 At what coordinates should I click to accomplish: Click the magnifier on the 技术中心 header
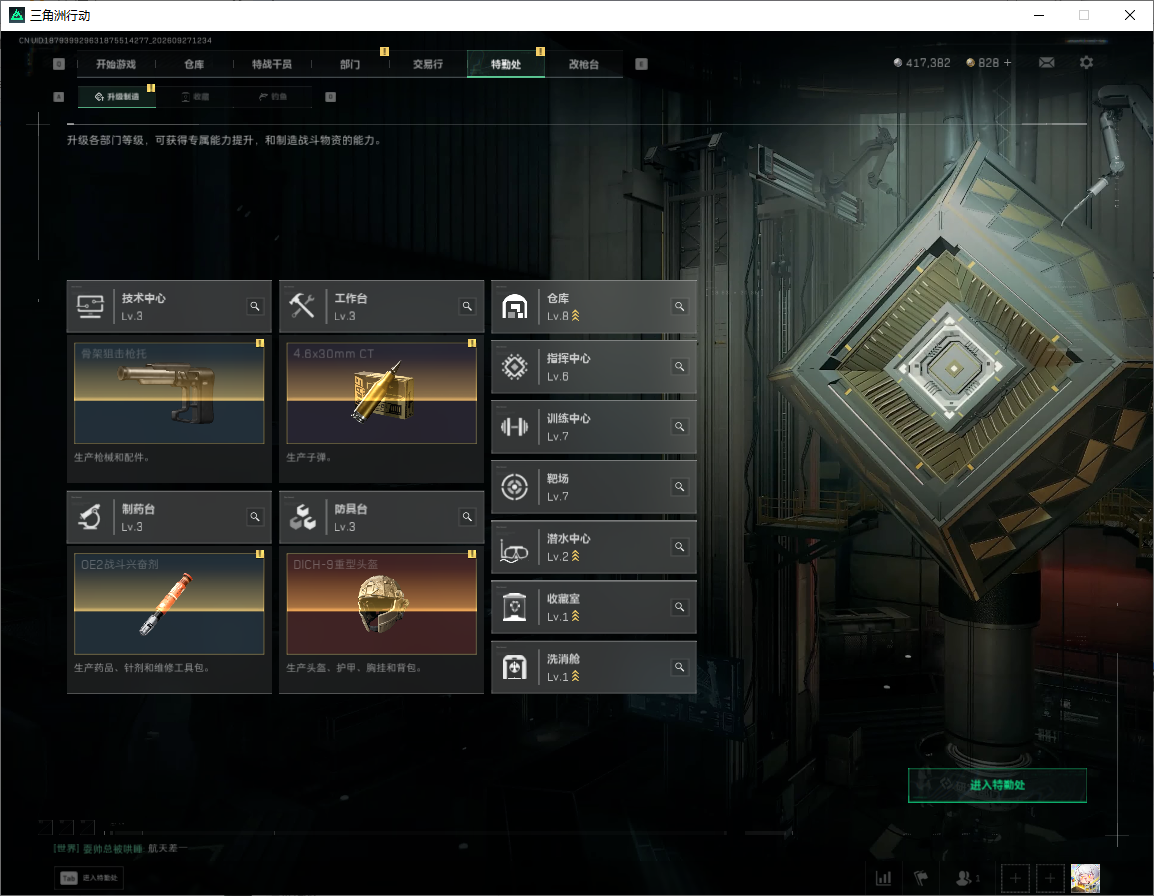click(x=255, y=306)
